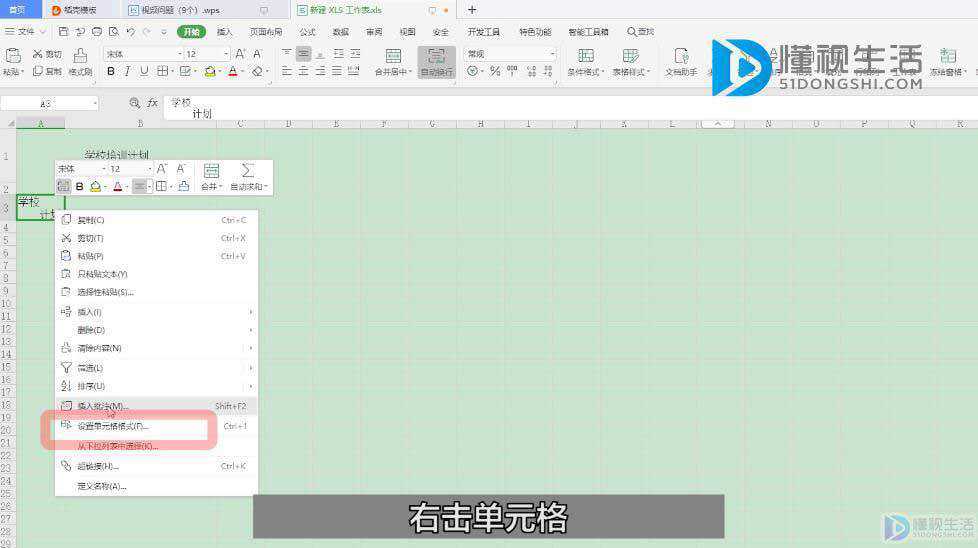Choose Hyperlink (超链接) in the context menu

tap(157, 466)
